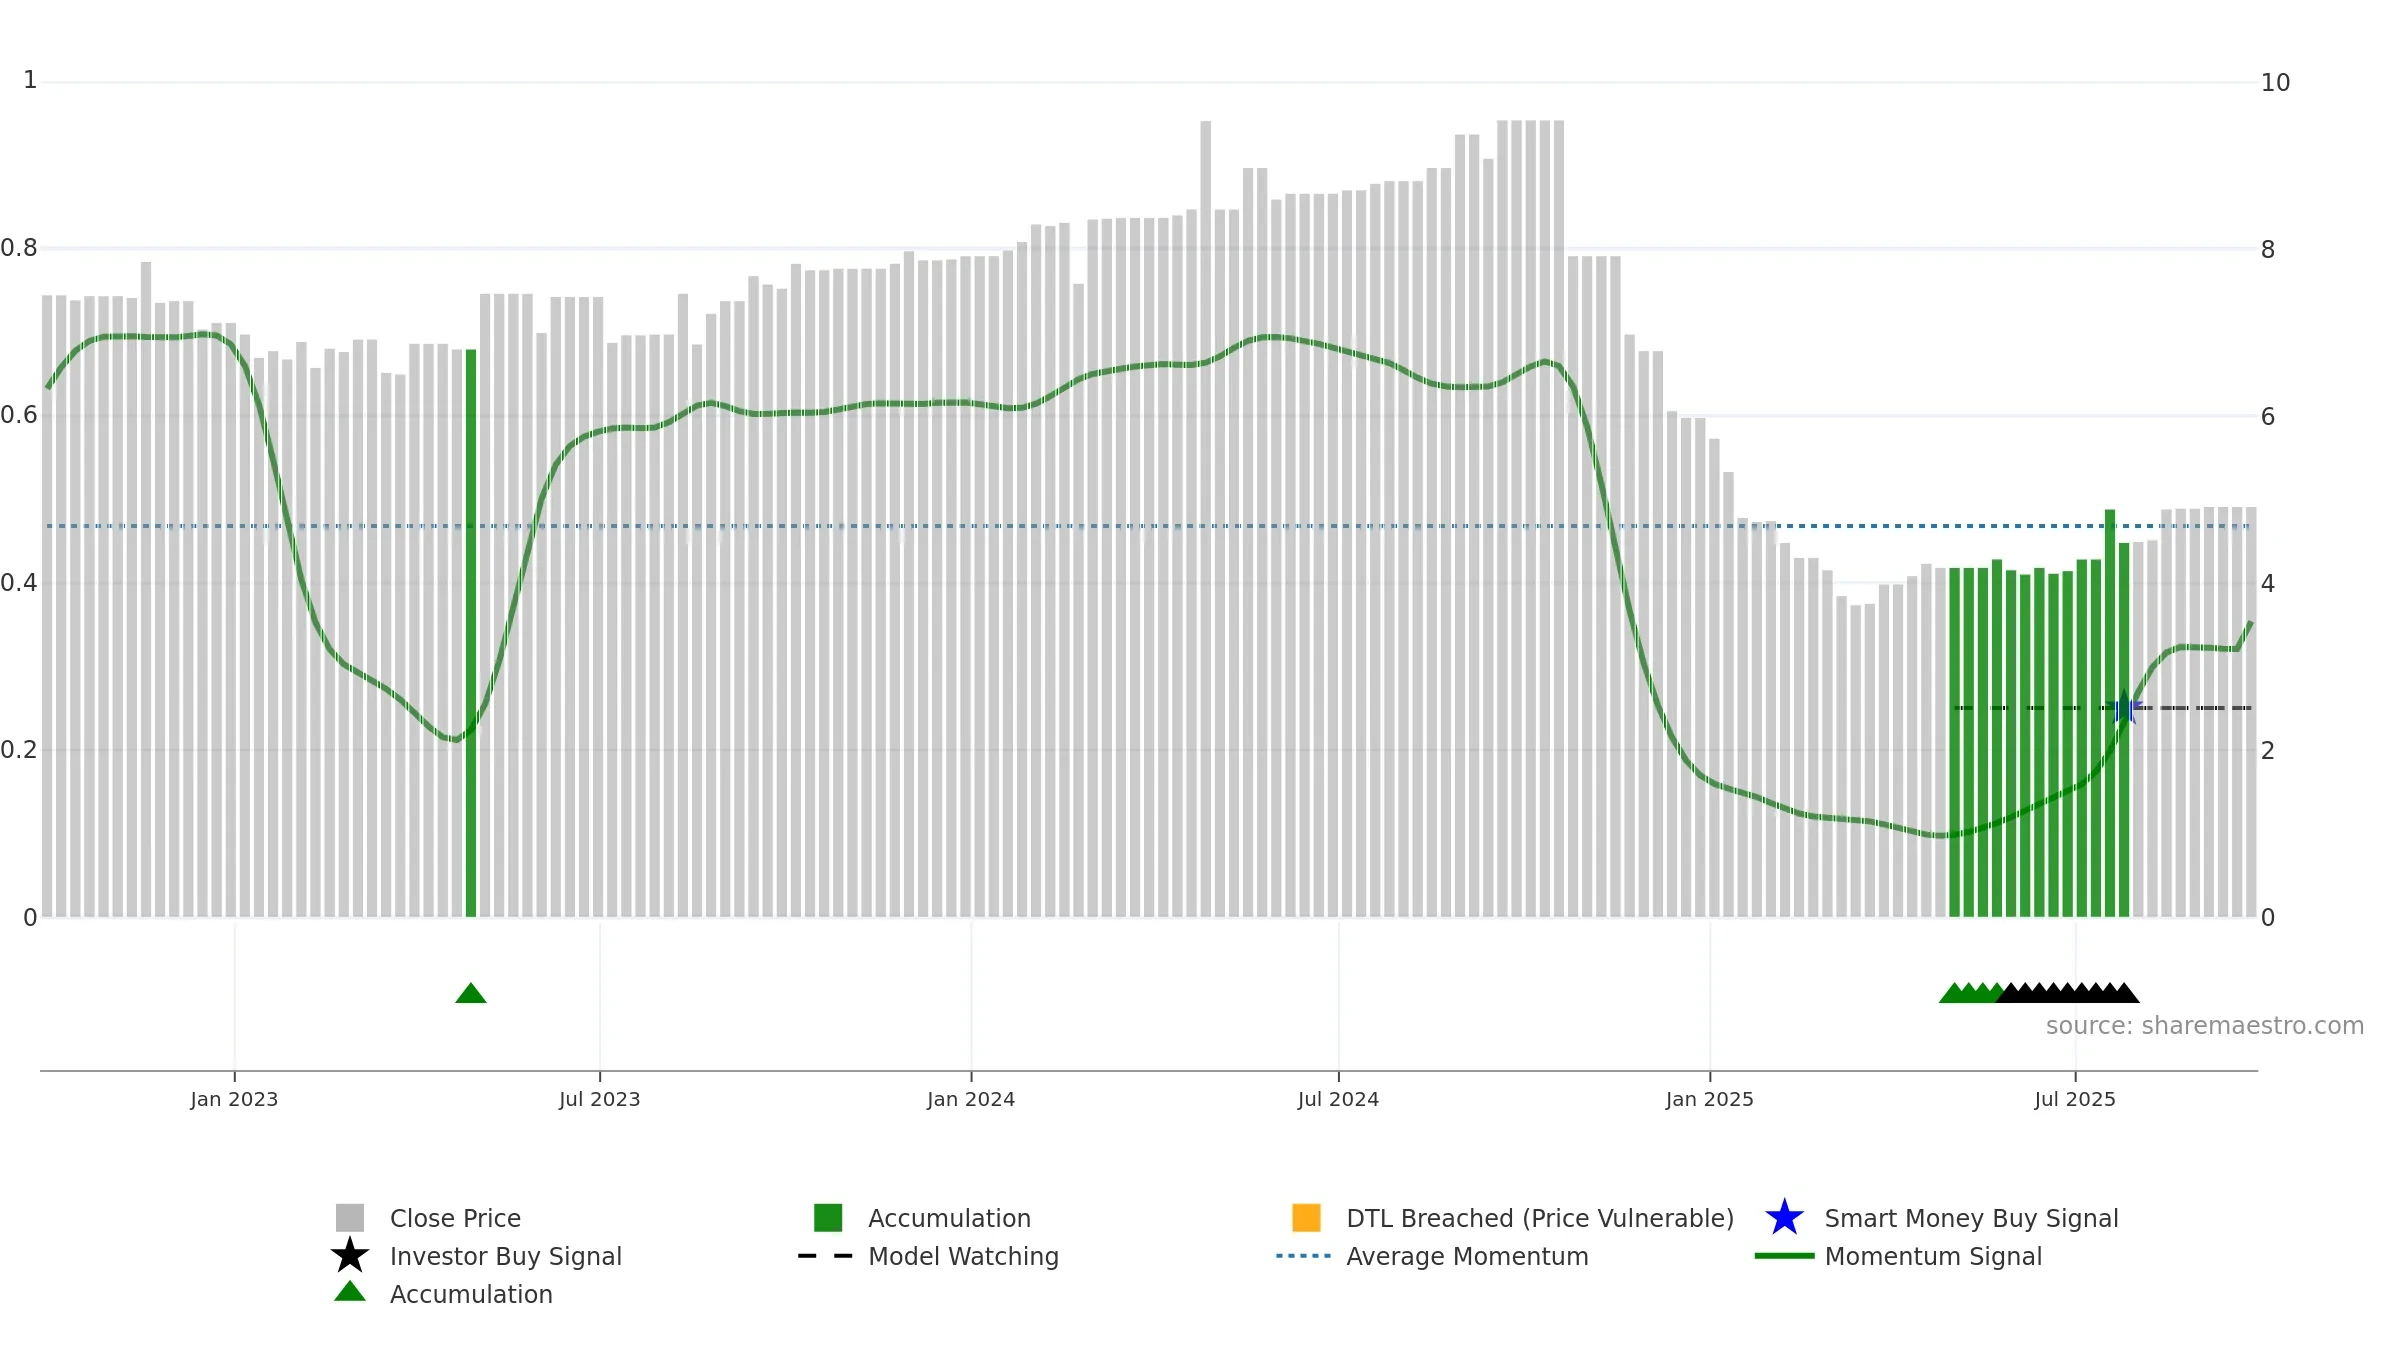Click the 6 right axis value

click(2268, 417)
